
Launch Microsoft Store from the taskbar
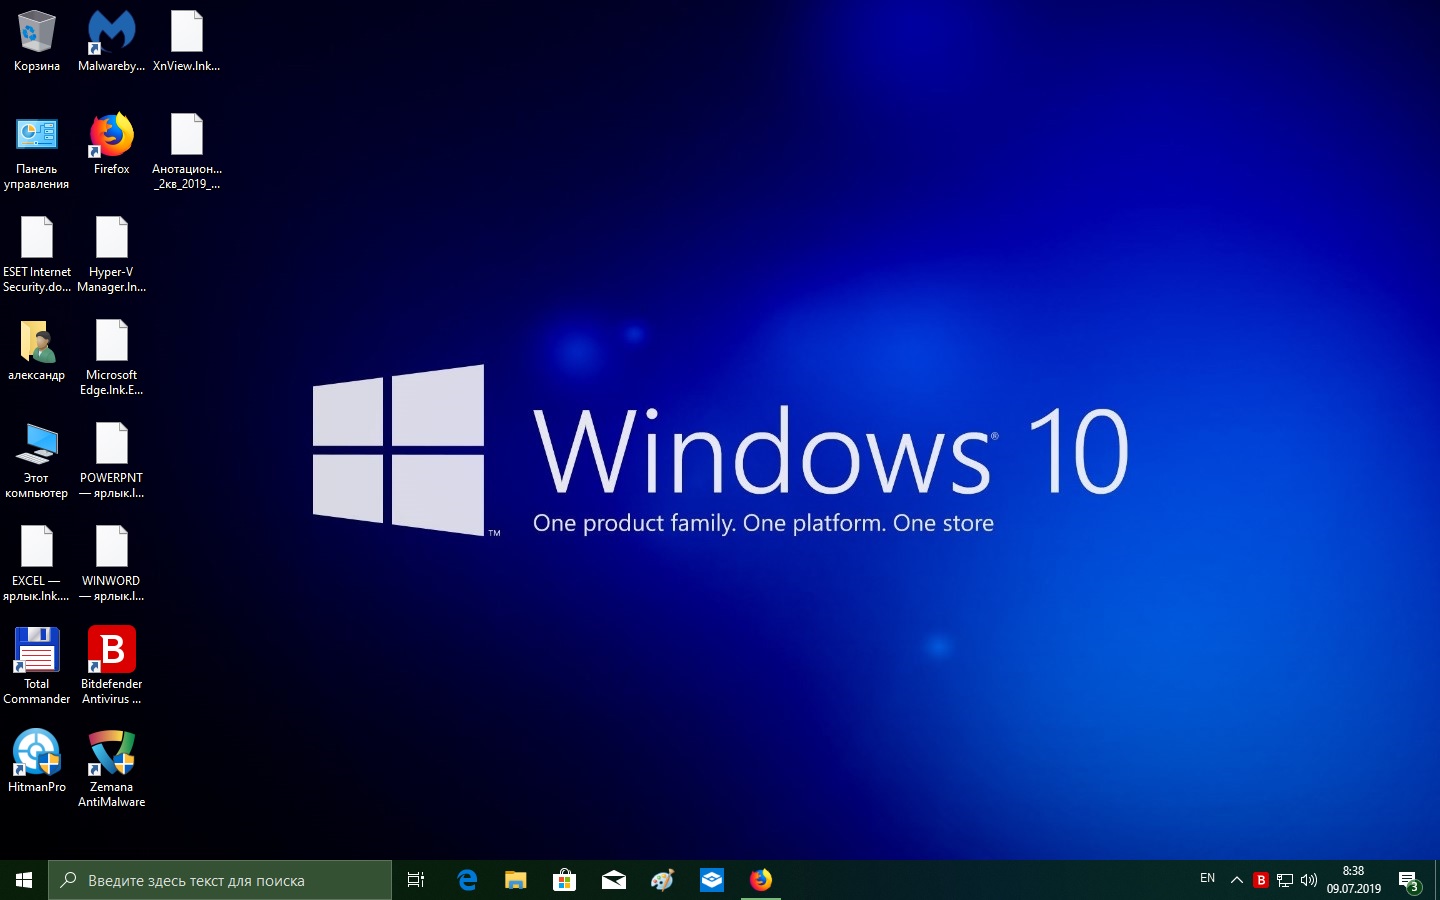tap(564, 880)
